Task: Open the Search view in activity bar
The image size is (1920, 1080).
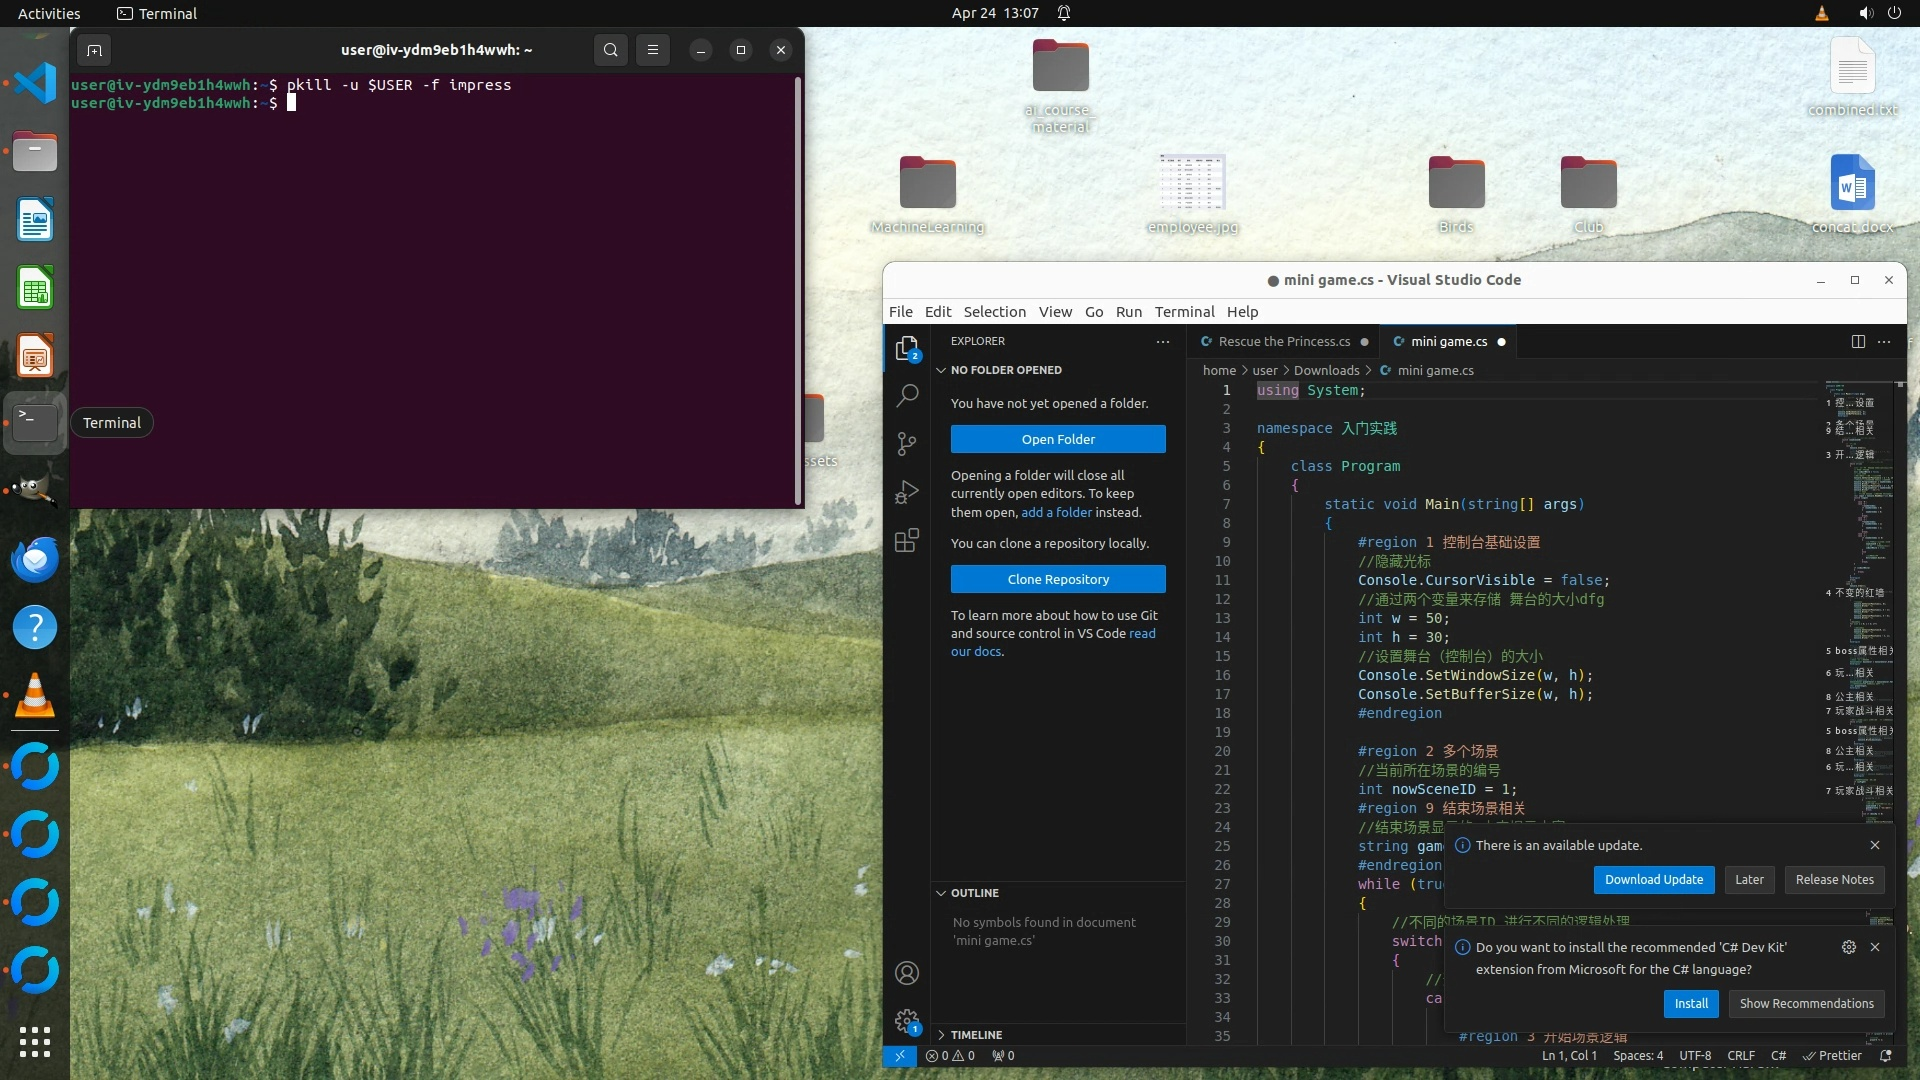Action: [907, 395]
